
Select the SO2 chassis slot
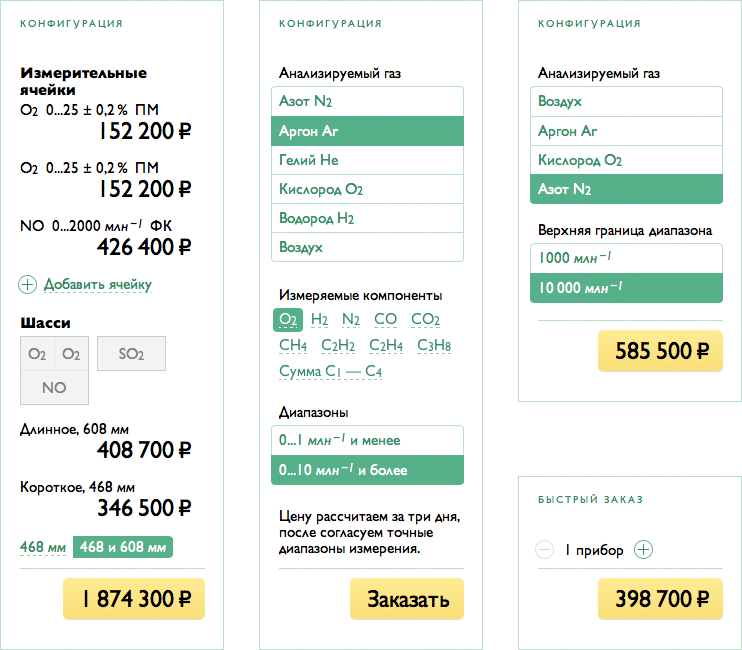tap(131, 354)
